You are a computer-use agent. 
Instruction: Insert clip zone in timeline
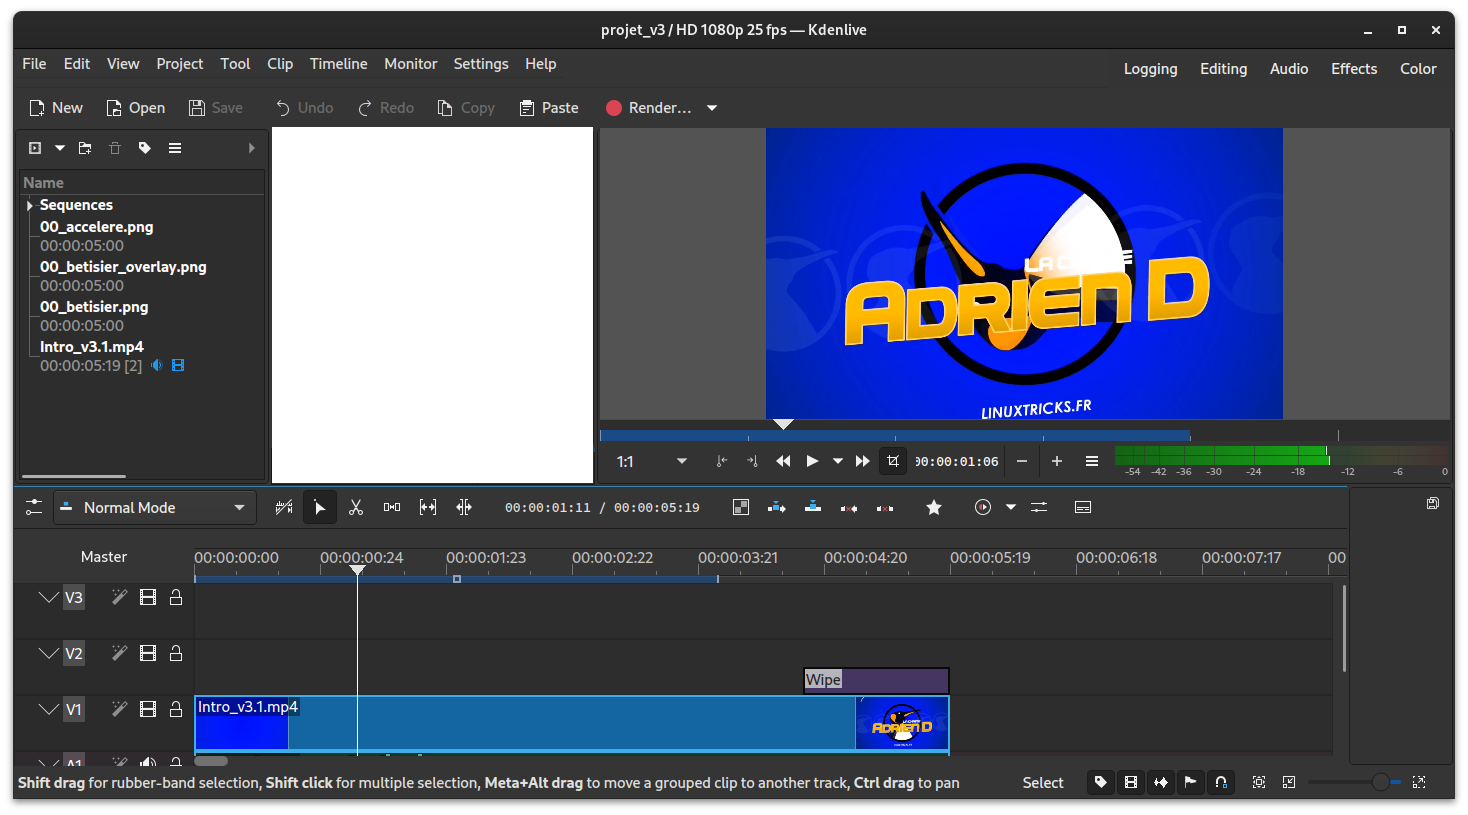point(777,508)
